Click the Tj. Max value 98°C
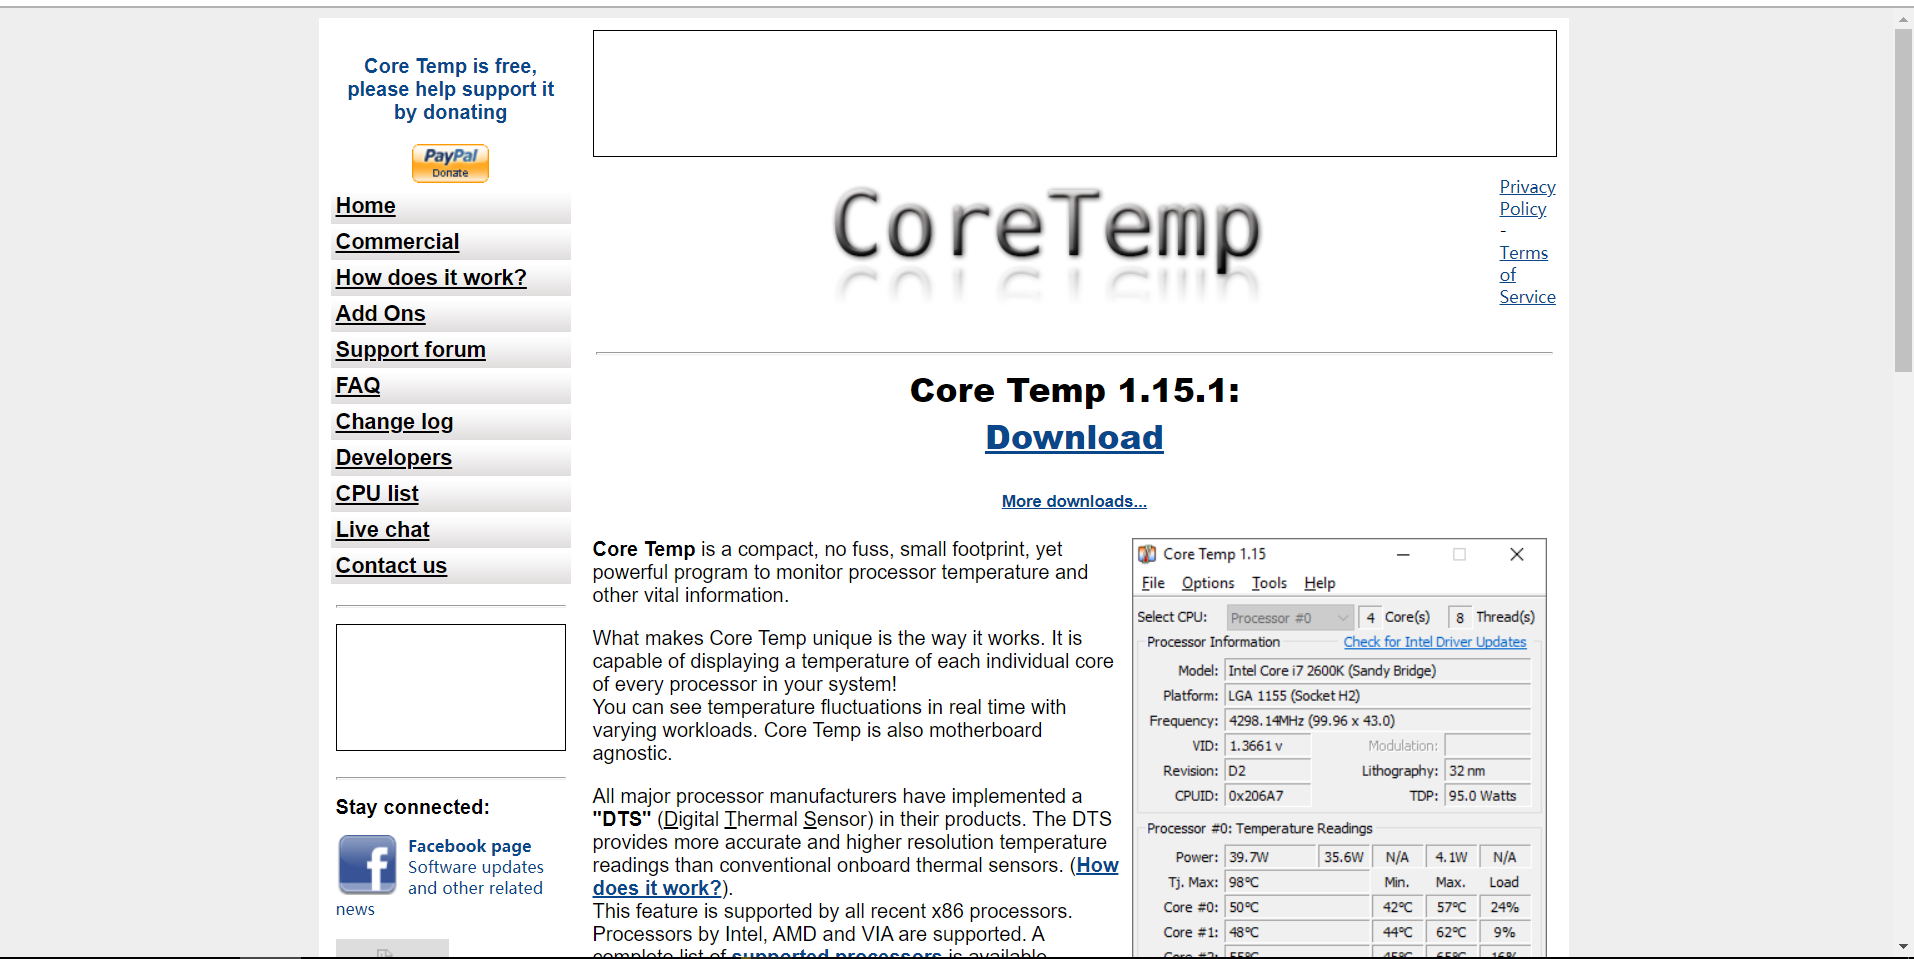The image size is (1914, 959). click(1297, 882)
